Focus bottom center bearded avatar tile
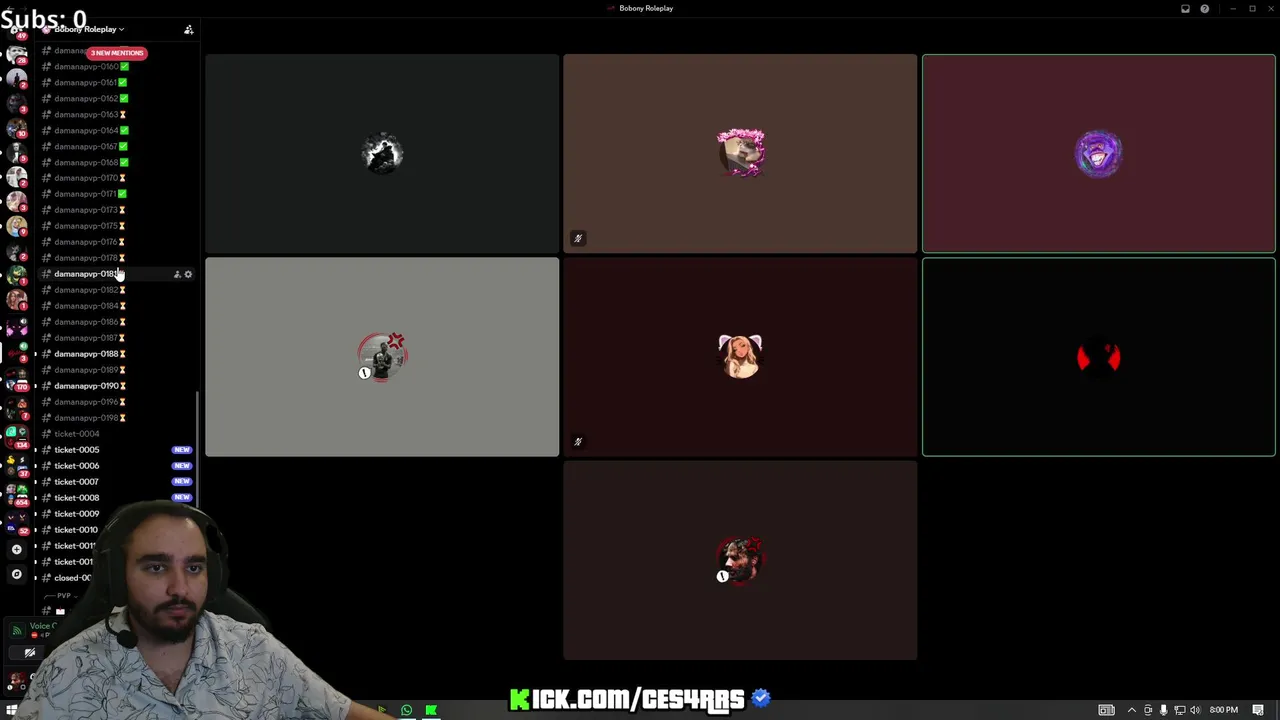 click(x=740, y=560)
